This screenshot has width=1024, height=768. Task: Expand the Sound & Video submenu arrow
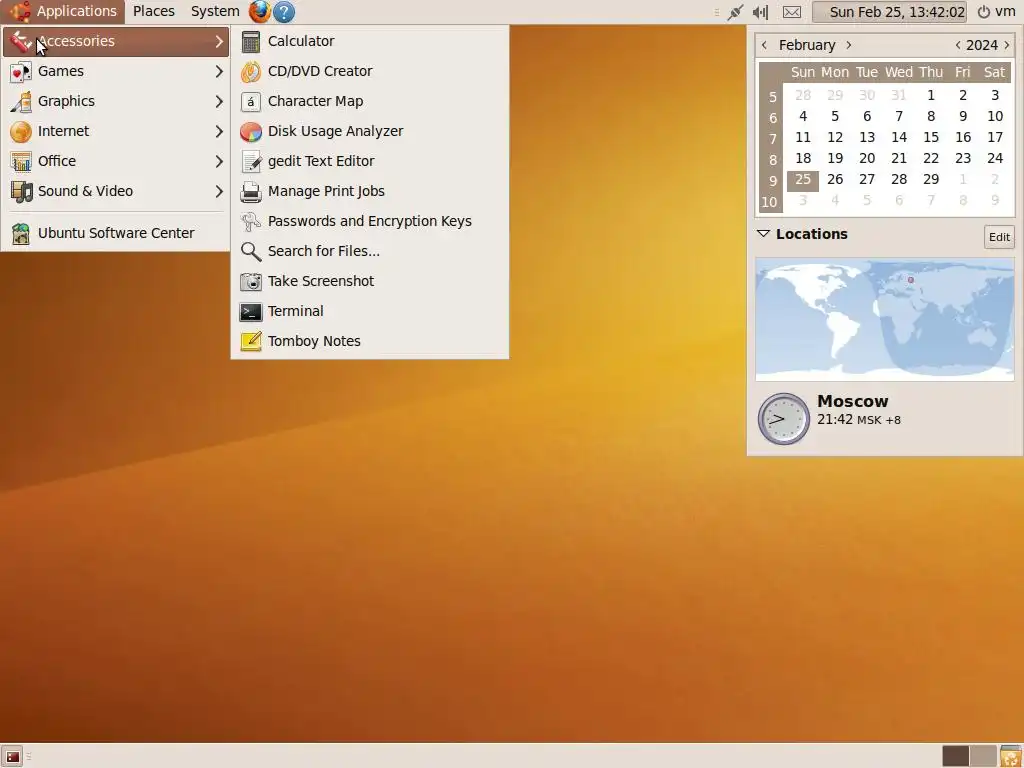219,191
